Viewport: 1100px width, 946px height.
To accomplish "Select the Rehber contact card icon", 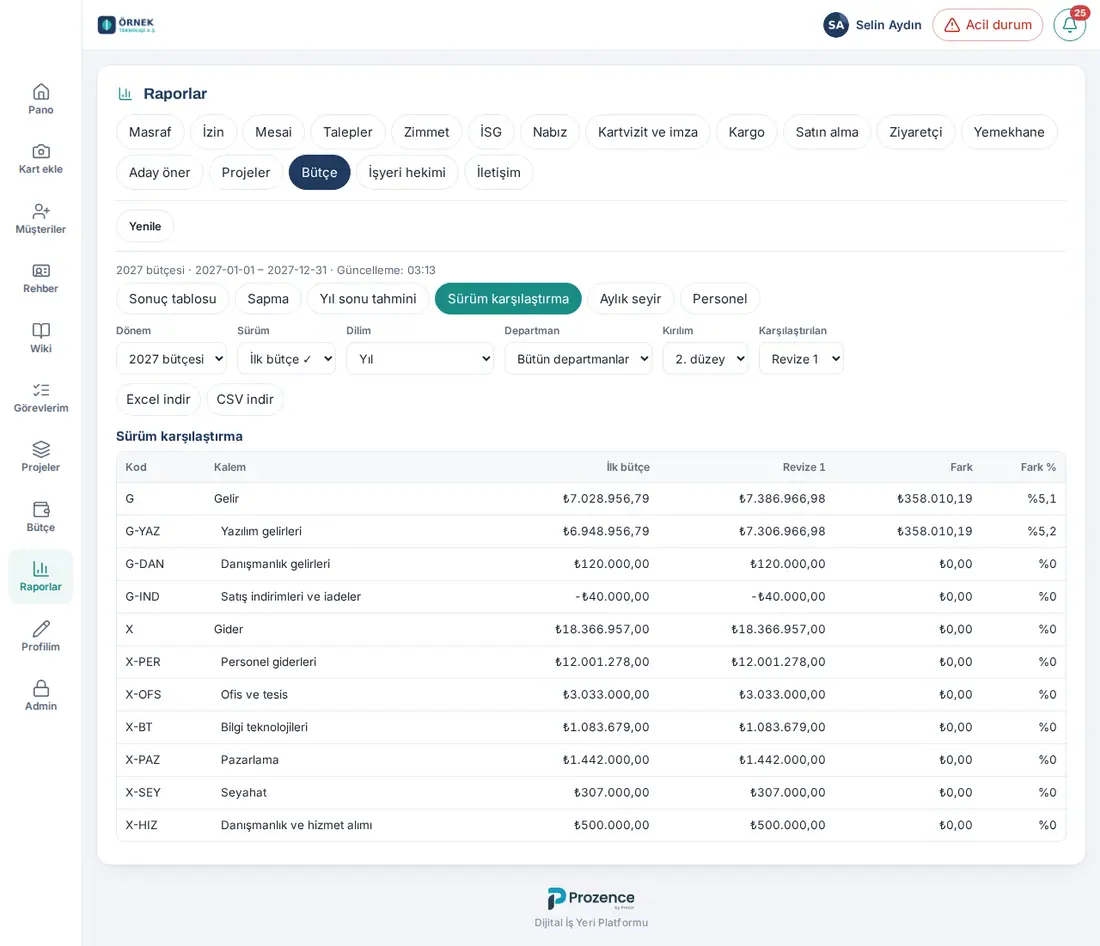I will tap(41, 271).
